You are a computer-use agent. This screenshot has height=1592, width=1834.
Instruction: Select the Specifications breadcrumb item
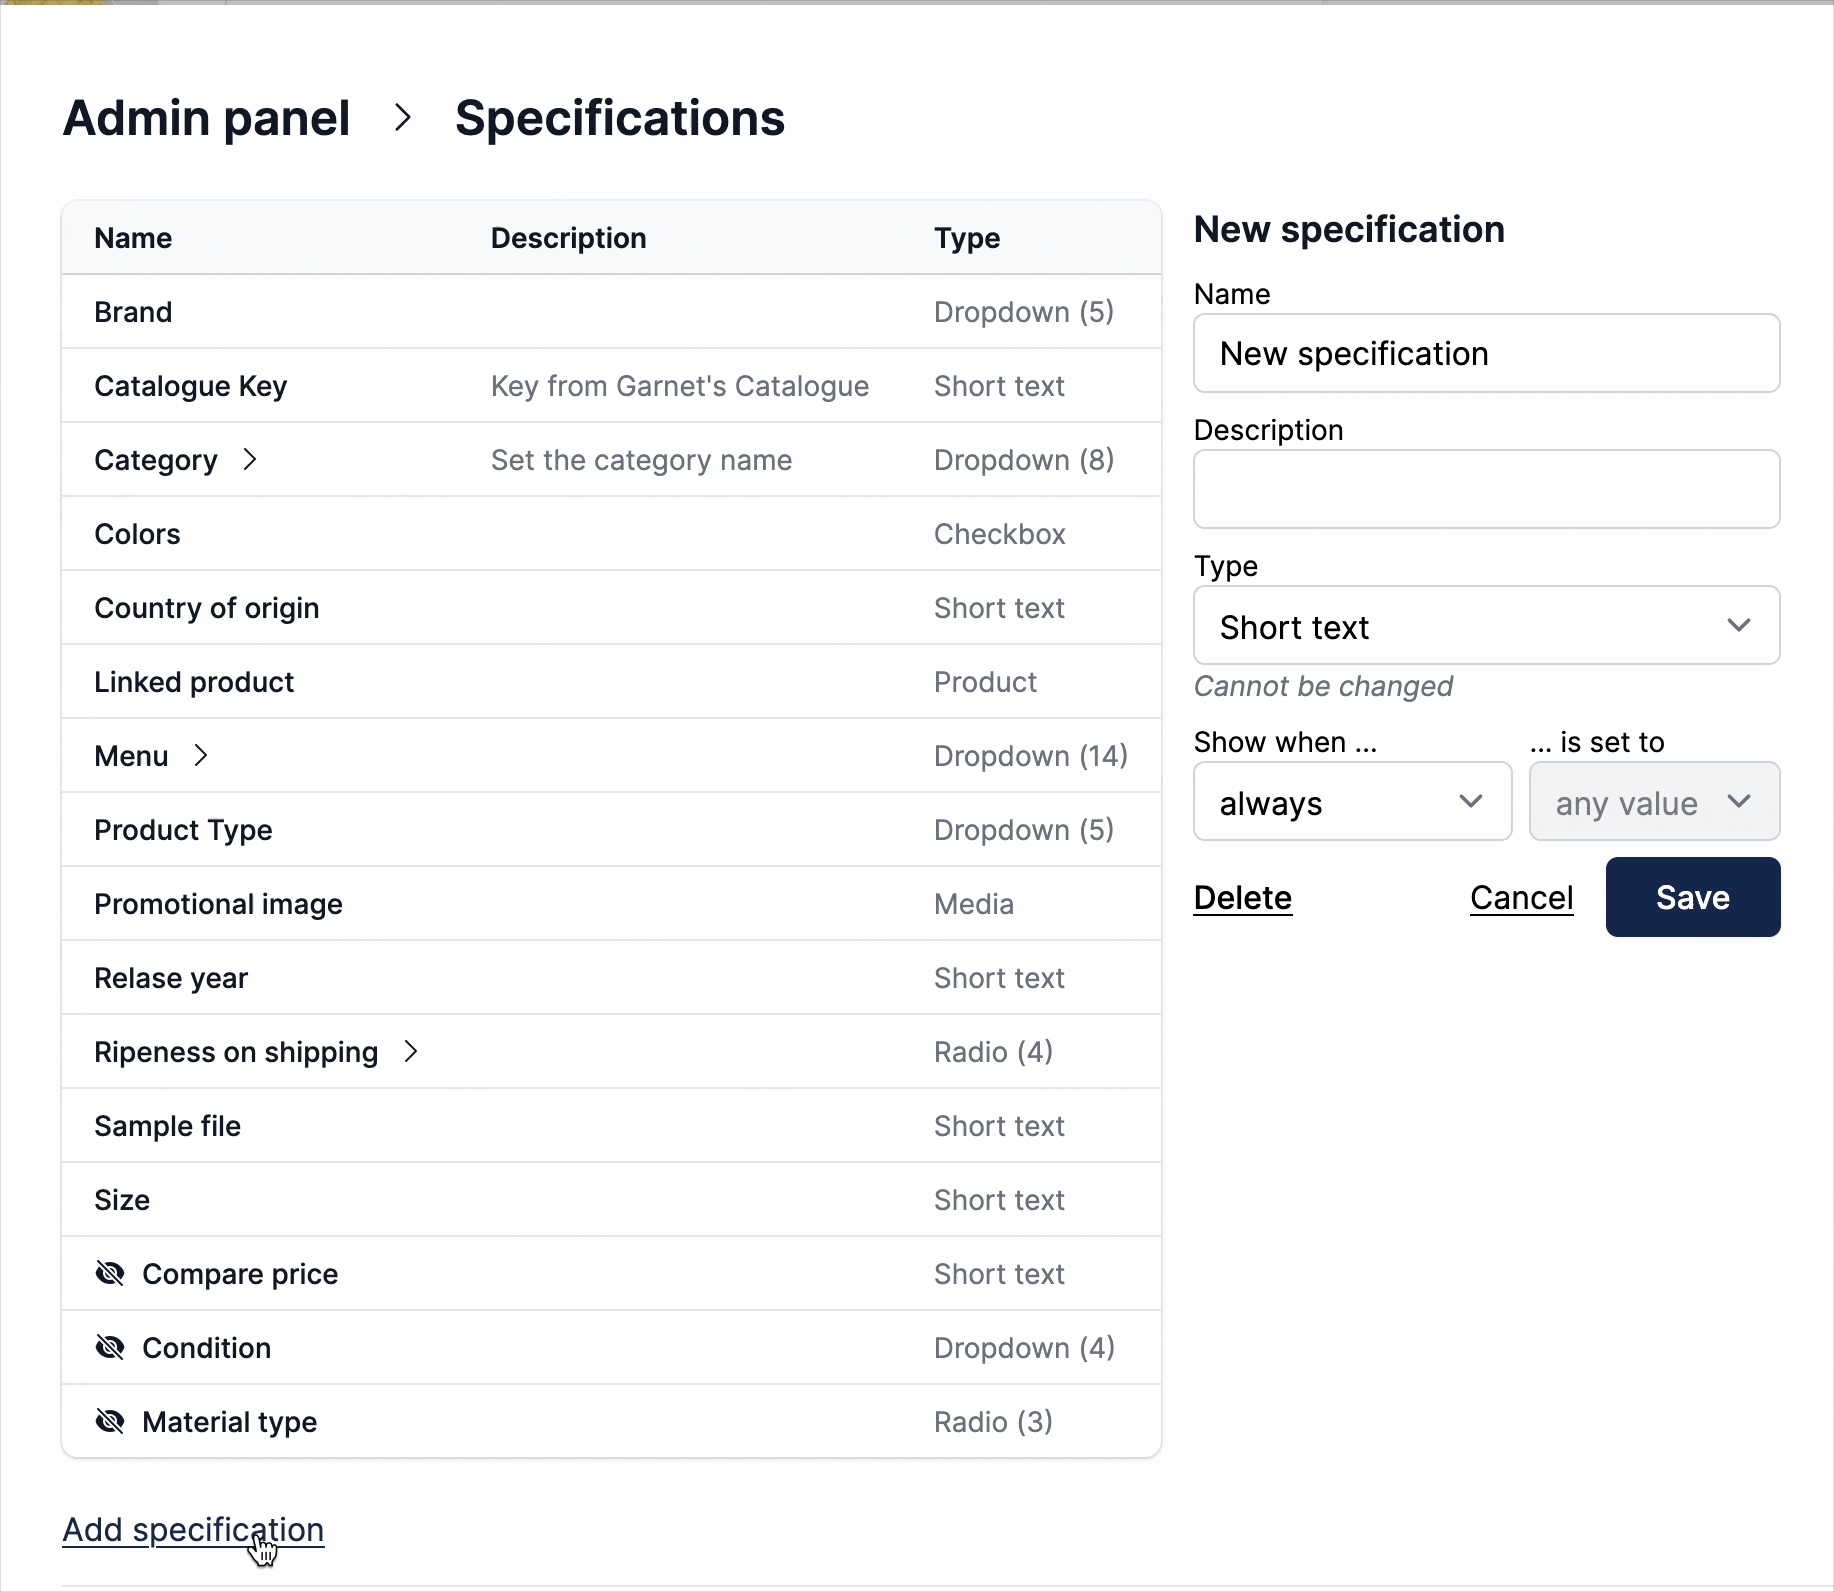coord(620,118)
